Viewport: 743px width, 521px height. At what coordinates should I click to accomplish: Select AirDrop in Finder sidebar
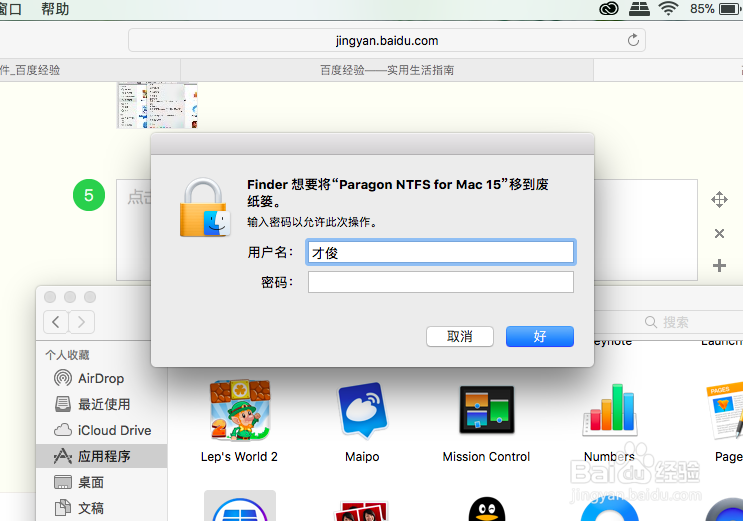tap(101, 378)
